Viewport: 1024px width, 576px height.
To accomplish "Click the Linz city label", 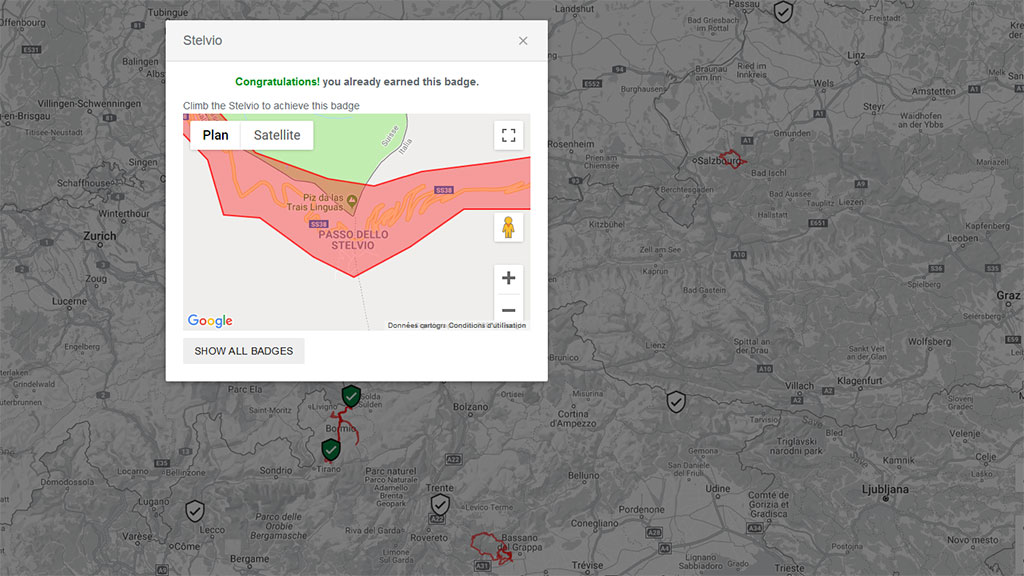I will (856, 56).
